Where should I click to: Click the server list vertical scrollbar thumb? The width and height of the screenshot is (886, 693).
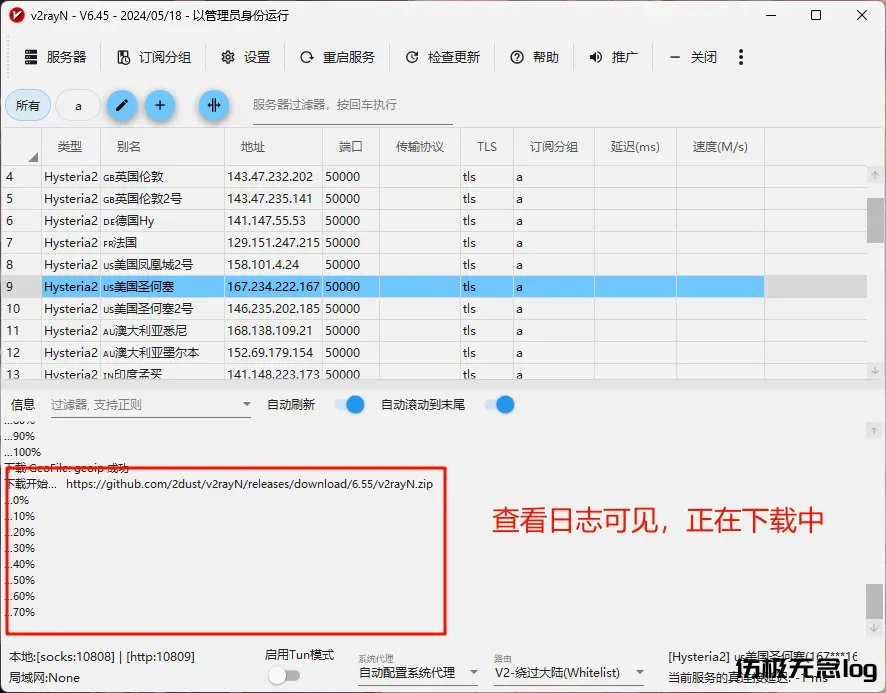click(875, 220)
